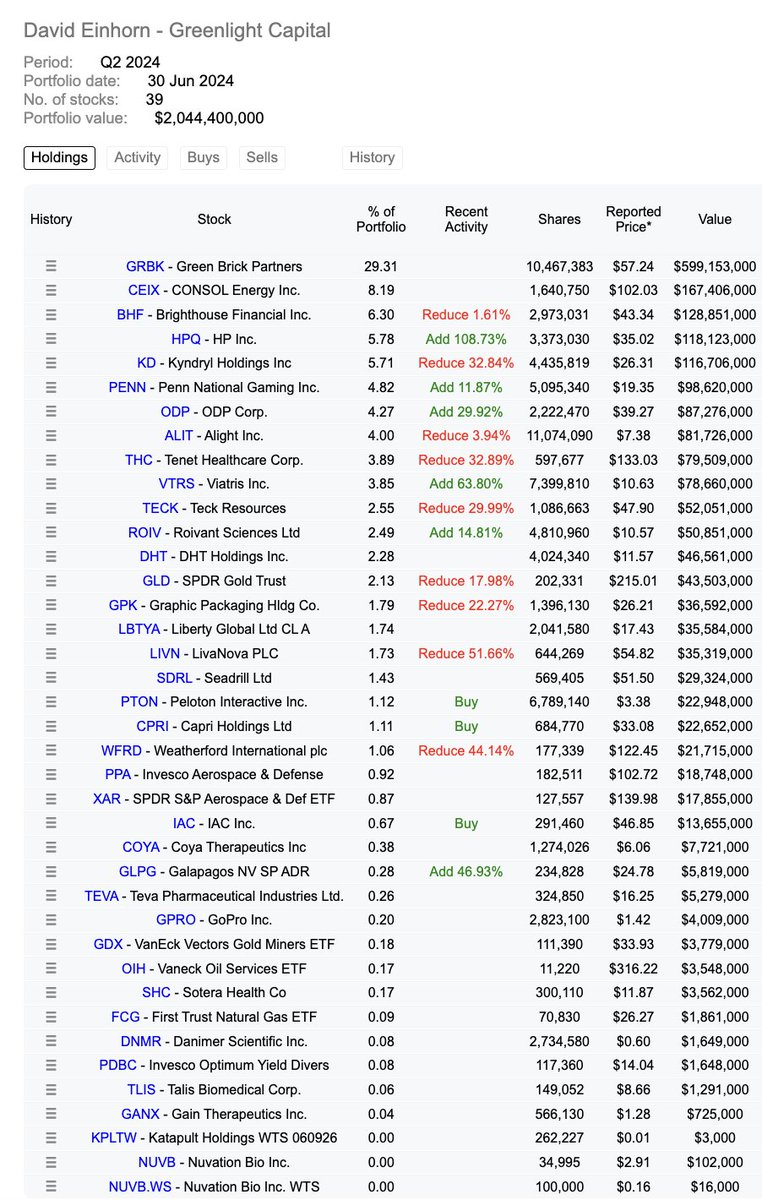Screen dimensions: 762x1200
Task: Open the GRBK ticker link
Action: click(x=144, y=266)
